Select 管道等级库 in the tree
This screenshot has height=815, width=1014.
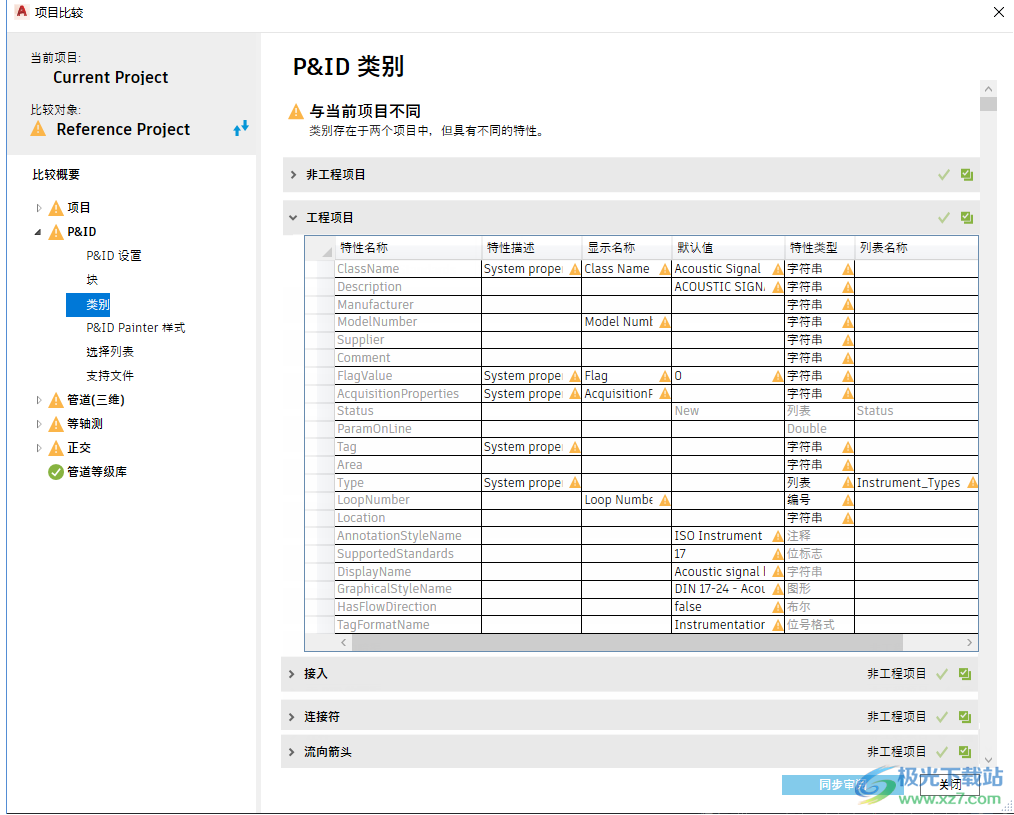point(97,472)
